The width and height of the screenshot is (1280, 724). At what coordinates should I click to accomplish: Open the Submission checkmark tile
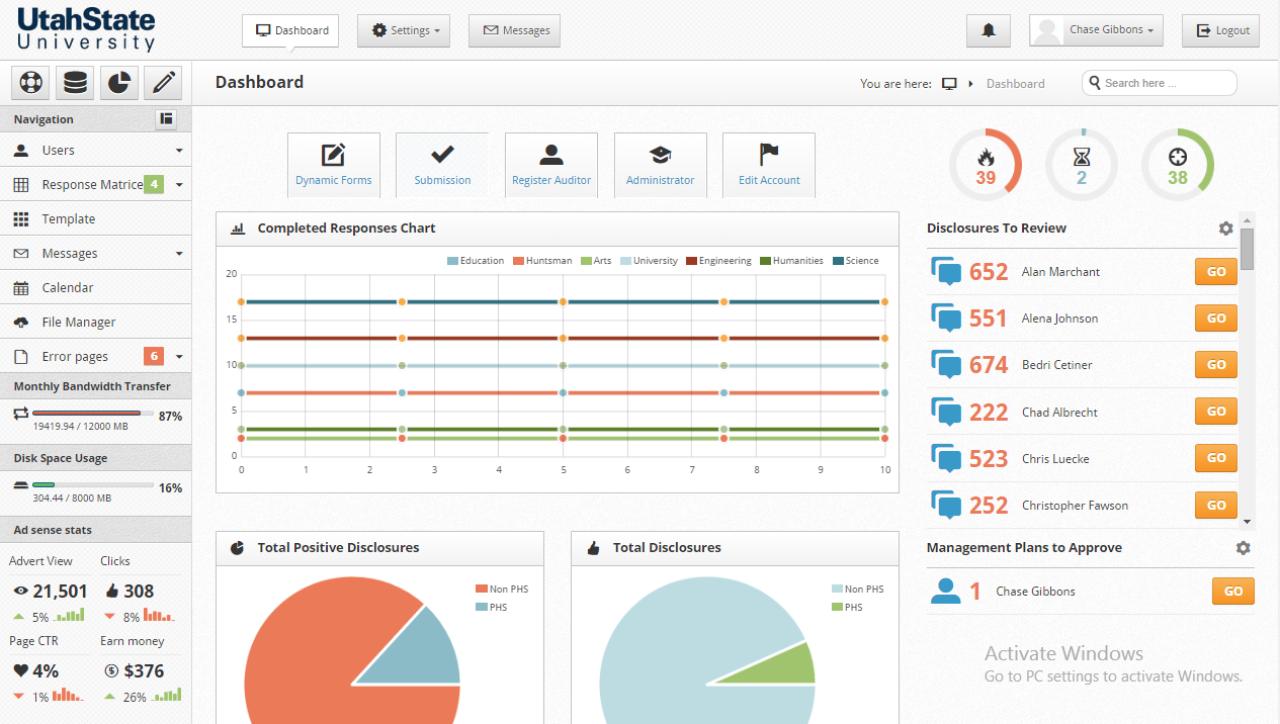pos(442,165)
